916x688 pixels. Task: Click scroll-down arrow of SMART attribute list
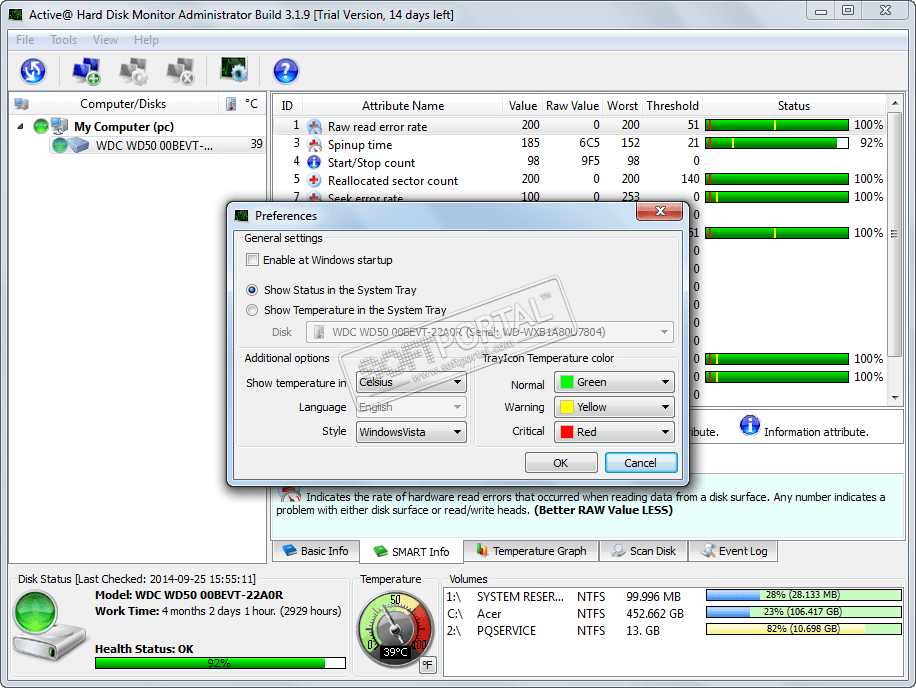click(x=895, y=398)
